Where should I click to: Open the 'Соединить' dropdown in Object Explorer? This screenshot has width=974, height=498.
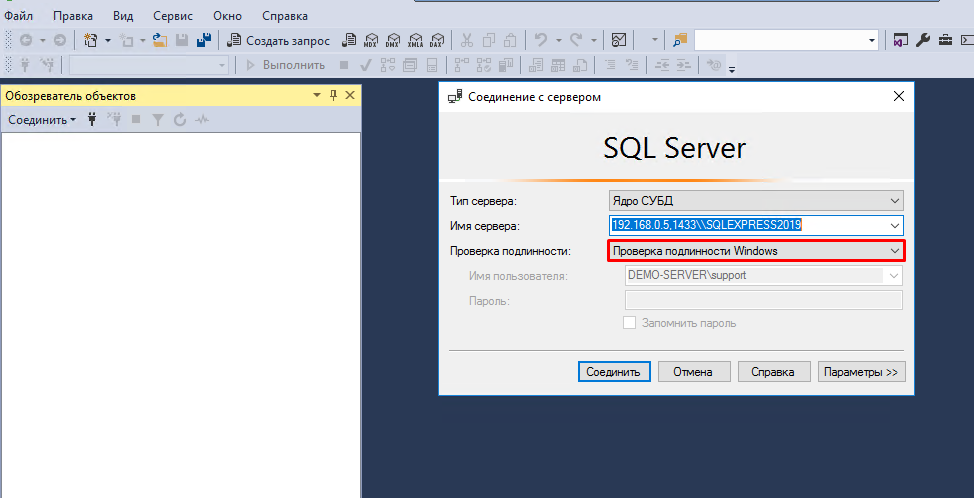(x=42, y=120)
